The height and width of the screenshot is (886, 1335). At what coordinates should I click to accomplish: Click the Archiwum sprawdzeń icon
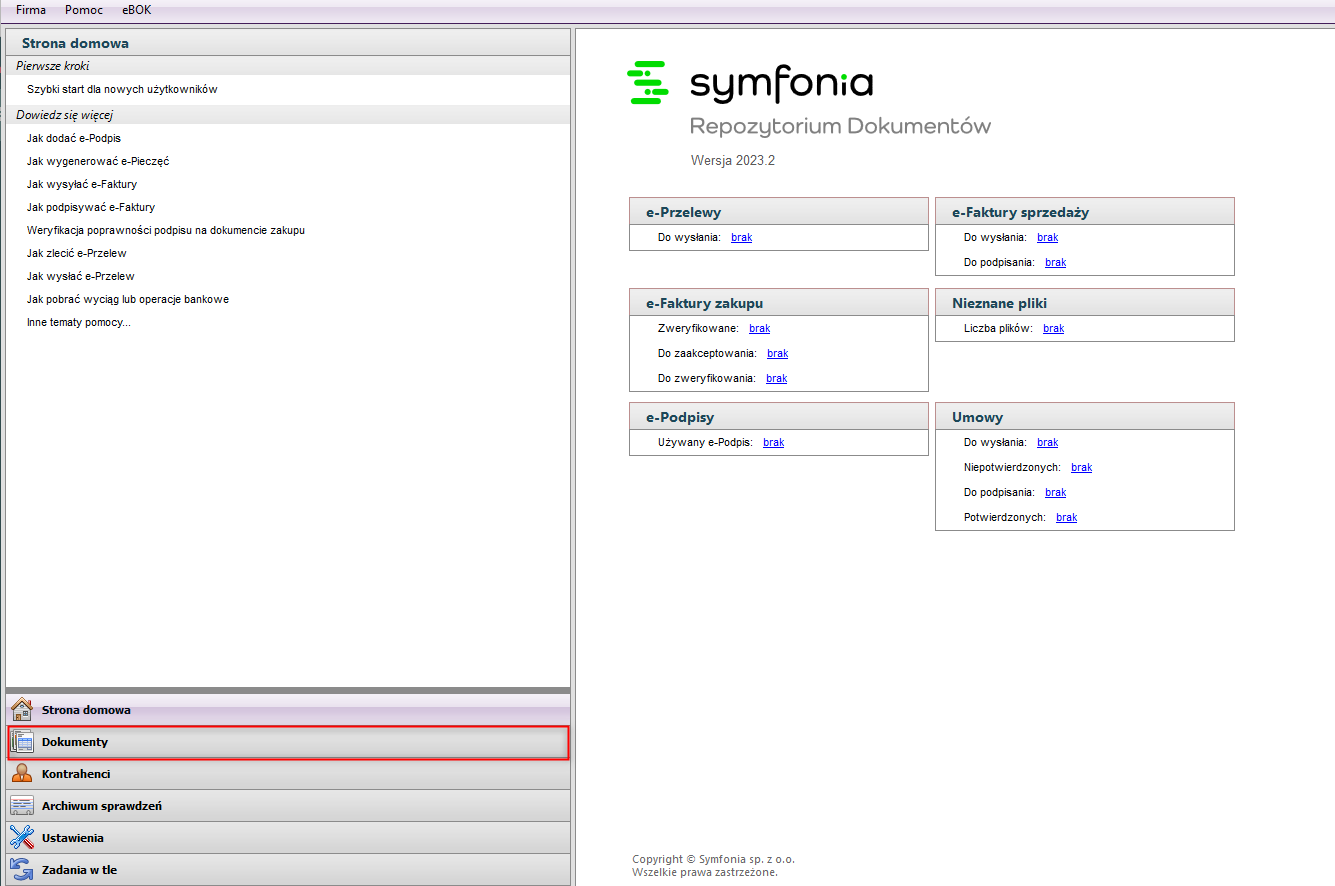tap(22, 806)
